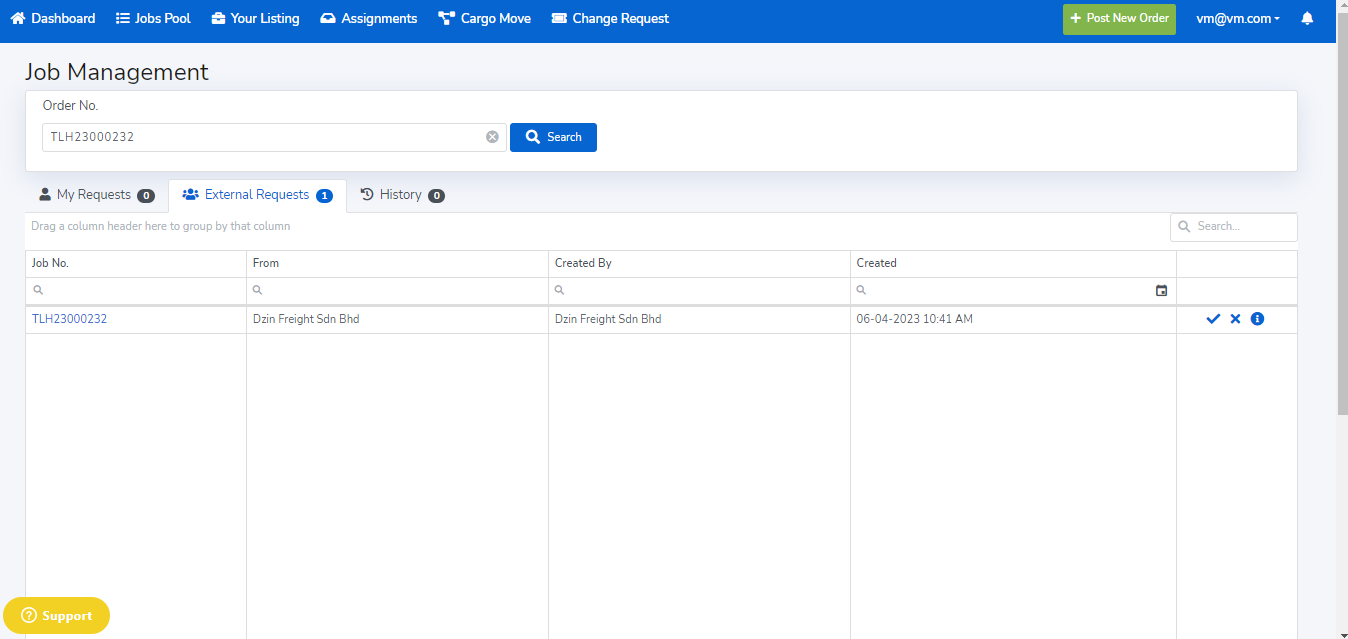Clear the Order No. field text
The image size is (1348, 639).
click(492, 137)
